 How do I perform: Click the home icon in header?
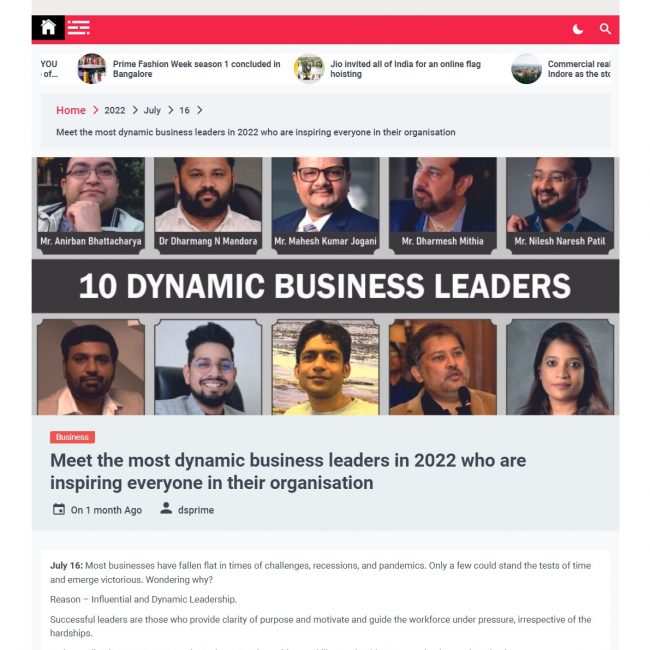(48, 27)
